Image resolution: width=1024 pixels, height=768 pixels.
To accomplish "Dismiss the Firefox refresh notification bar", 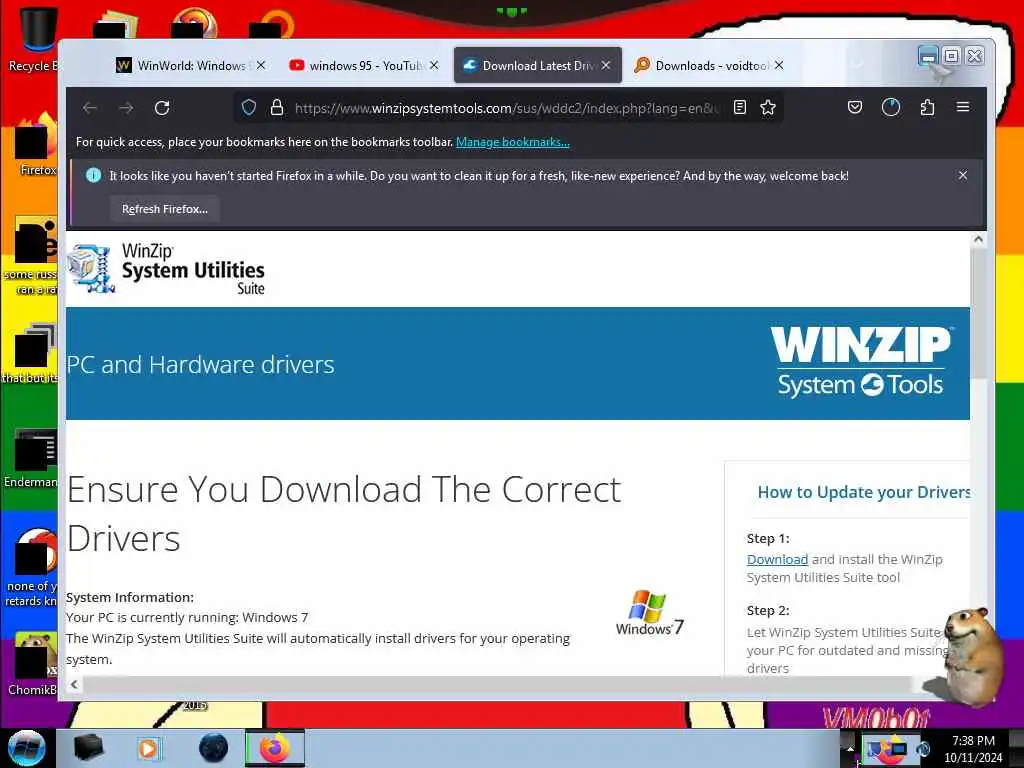I will pos(963,175).
